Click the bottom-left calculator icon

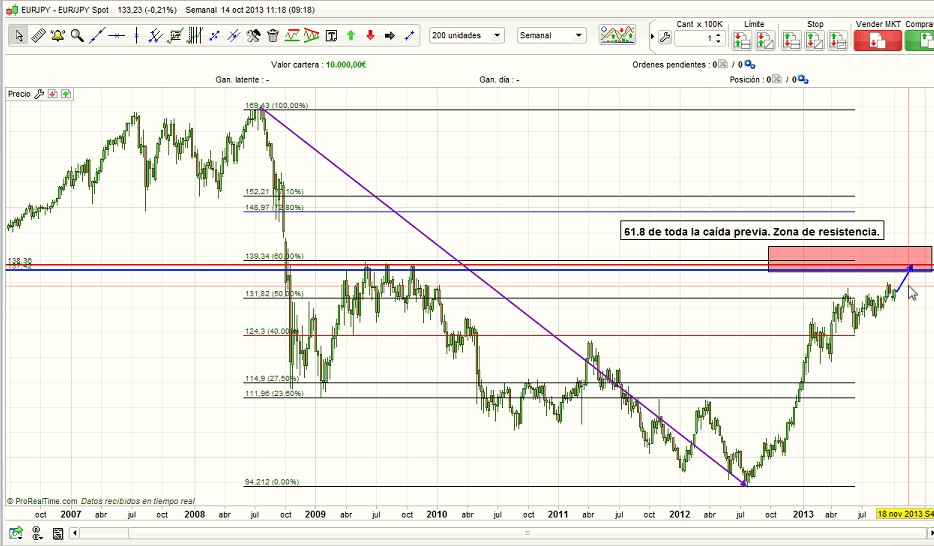click(x=58, y=533)
